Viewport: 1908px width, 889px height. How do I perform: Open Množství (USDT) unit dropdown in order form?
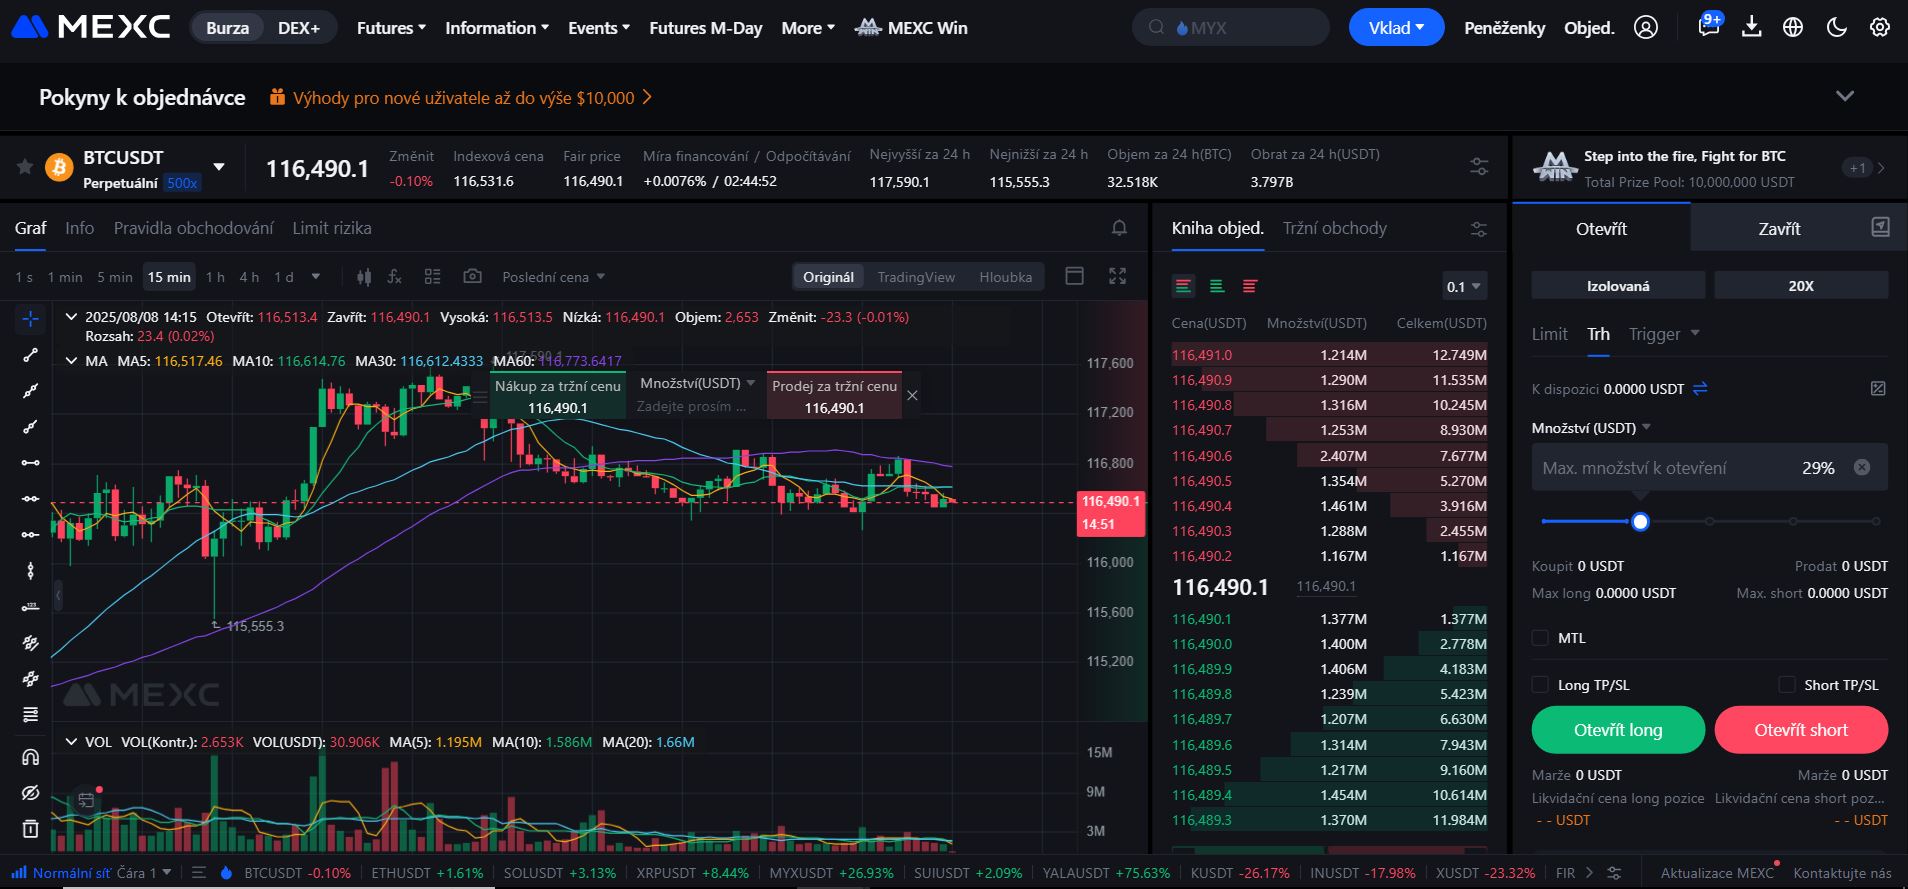coord(1591,428)
